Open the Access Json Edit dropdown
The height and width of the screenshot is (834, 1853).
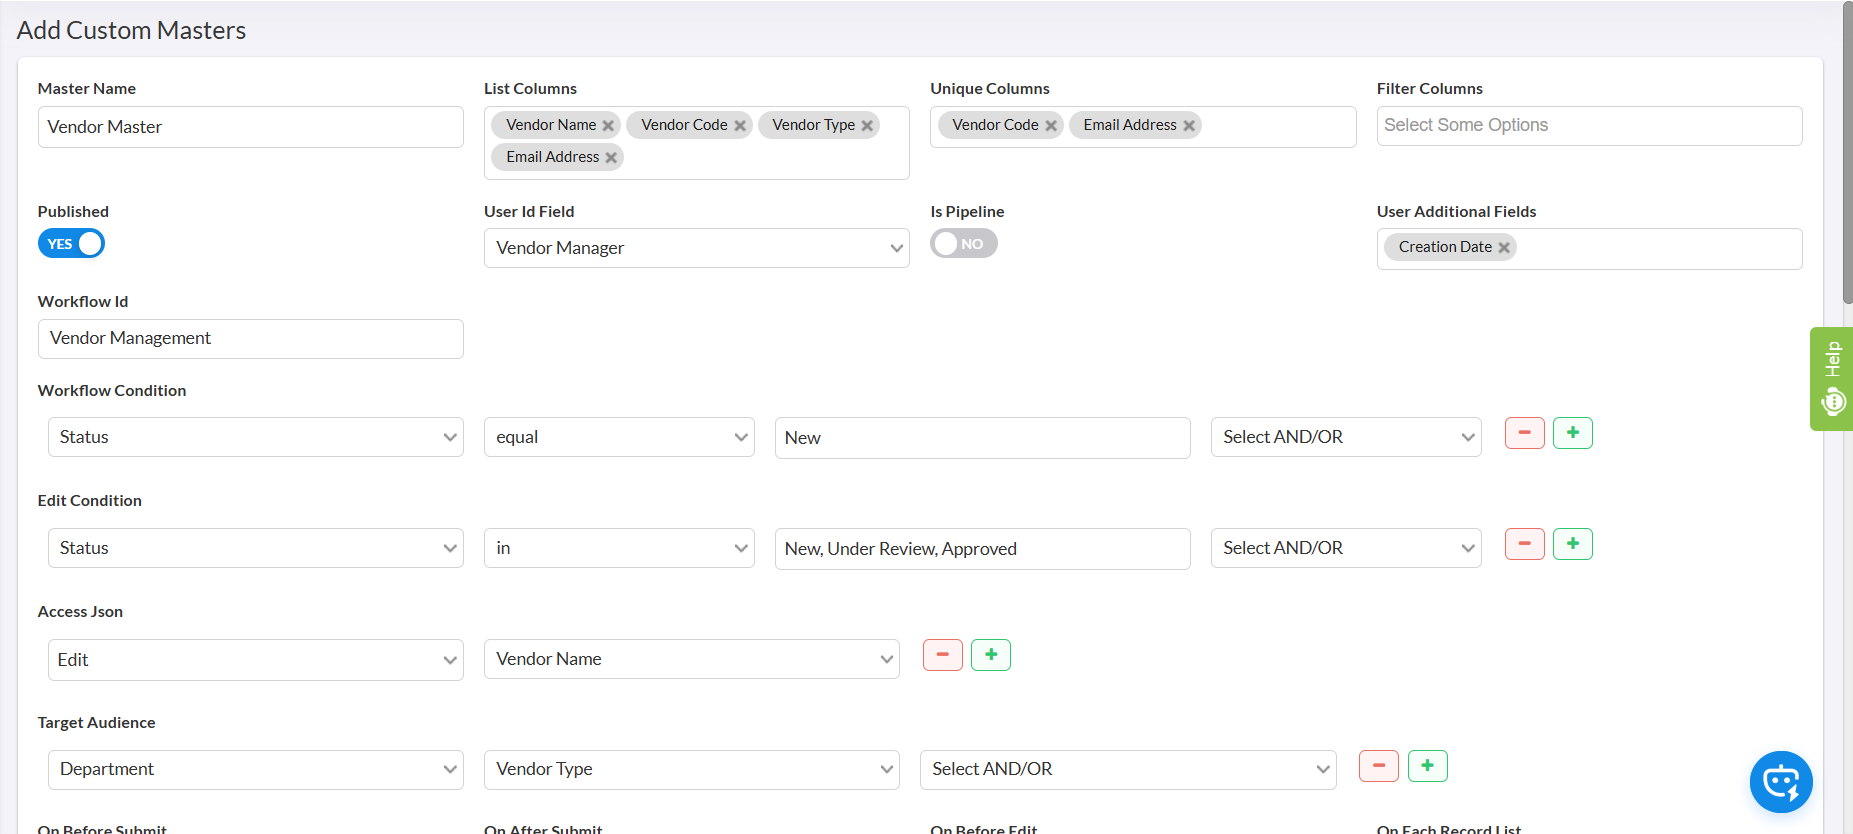coord(255,660)
